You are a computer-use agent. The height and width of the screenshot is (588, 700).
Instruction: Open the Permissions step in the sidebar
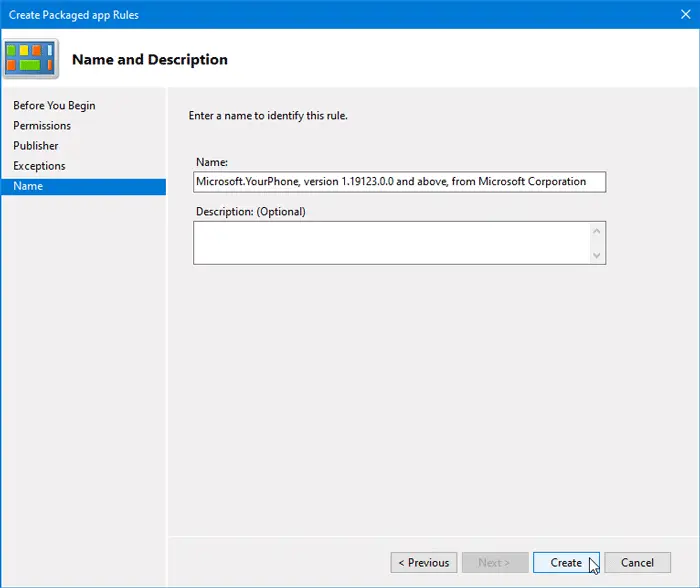[x=42, y=125]
